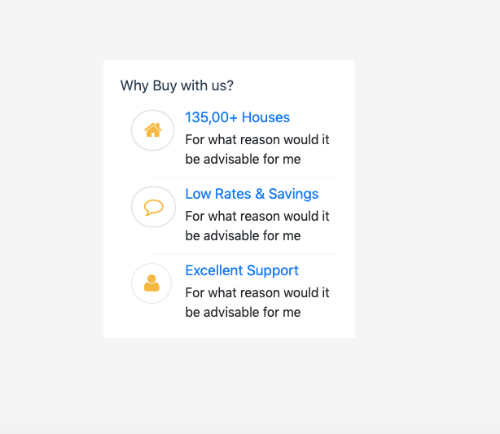Select the circular border around the chat bubble icon
The width and height of the screenshot is (500, 434).
(x=153, y=207)
